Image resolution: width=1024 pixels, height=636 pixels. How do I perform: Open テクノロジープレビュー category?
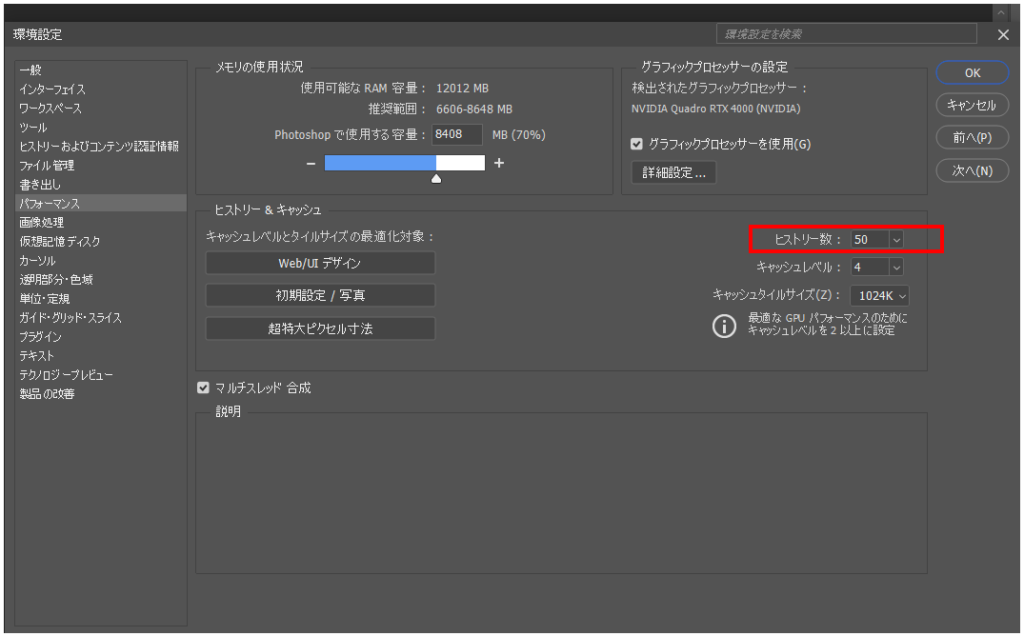click(66, 375)
